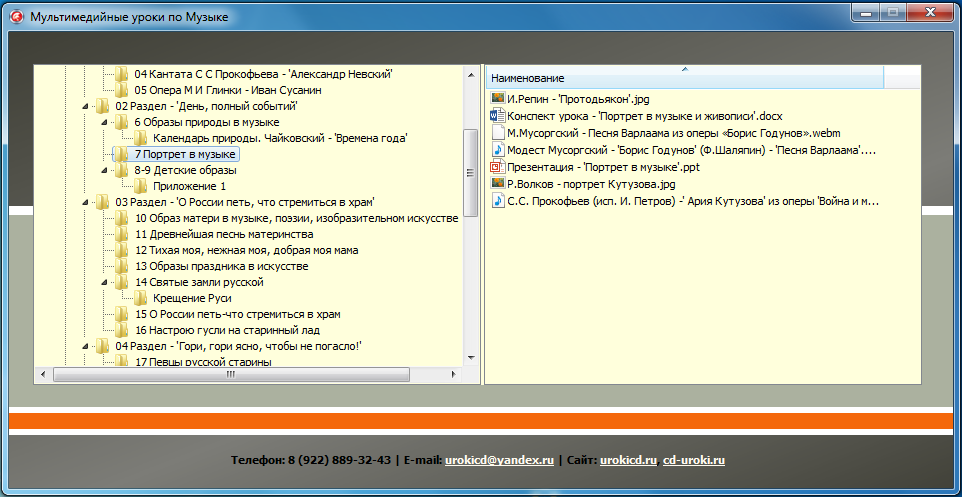
Task: Click folder icon of 'Крещение Руси'
Action: [x=140, y=298]
